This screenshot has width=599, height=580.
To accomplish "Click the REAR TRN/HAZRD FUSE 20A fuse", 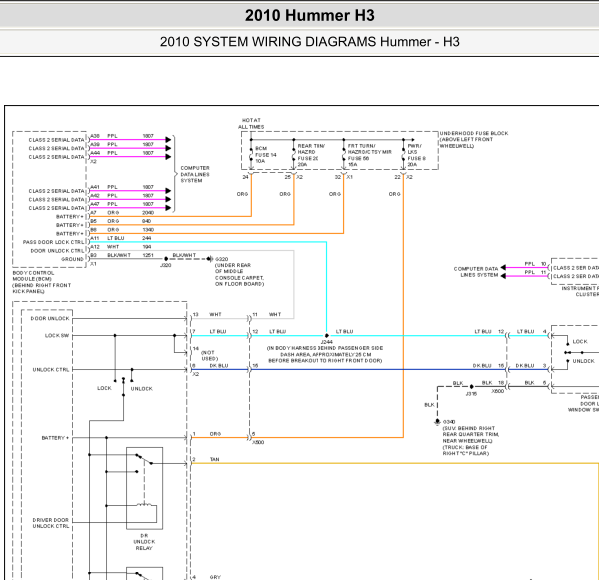I will click(x=294, y=155).
